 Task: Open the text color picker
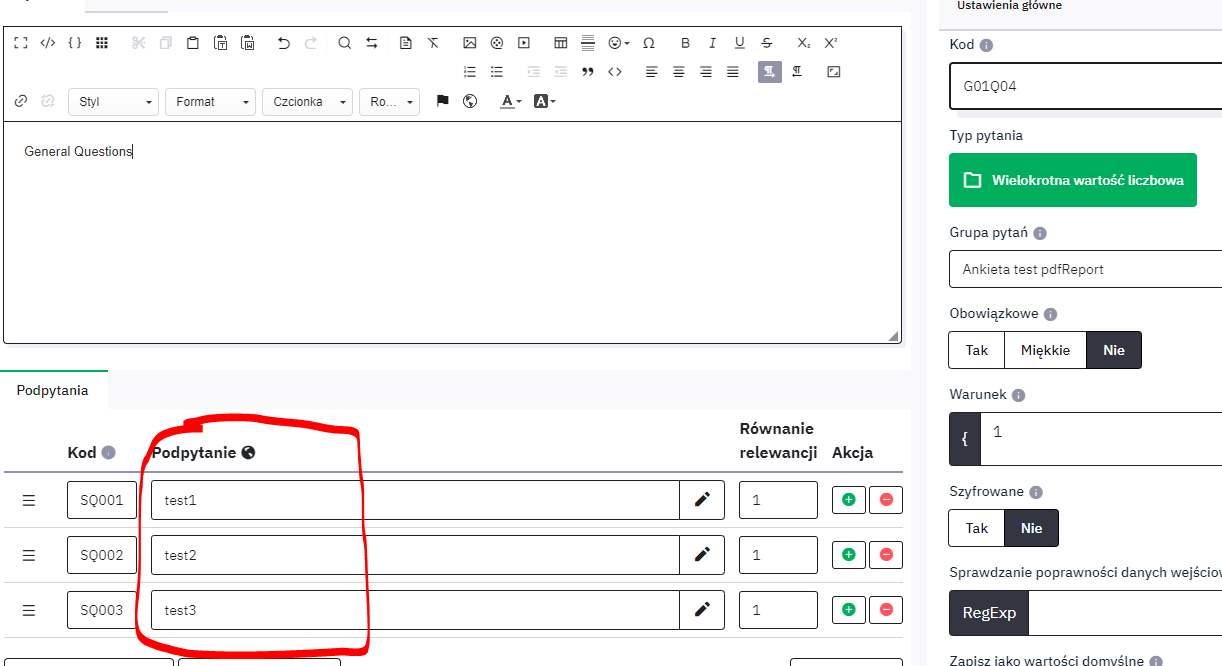(x=511, y=101)
